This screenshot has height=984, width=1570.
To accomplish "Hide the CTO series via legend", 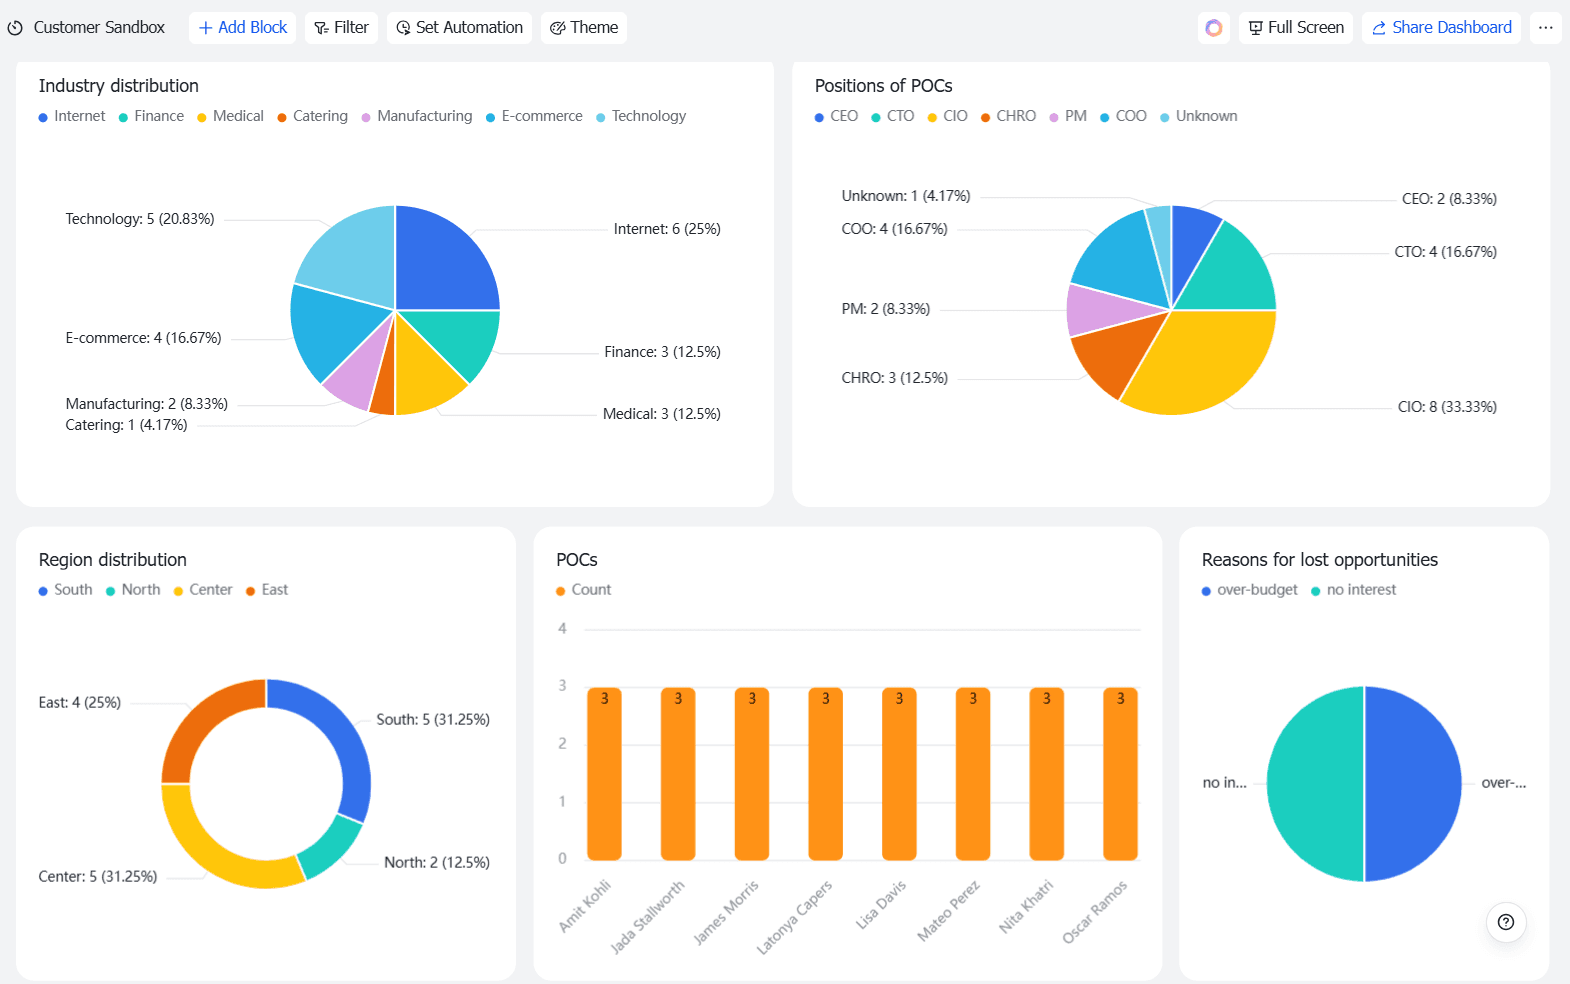I will coord(893,116).
